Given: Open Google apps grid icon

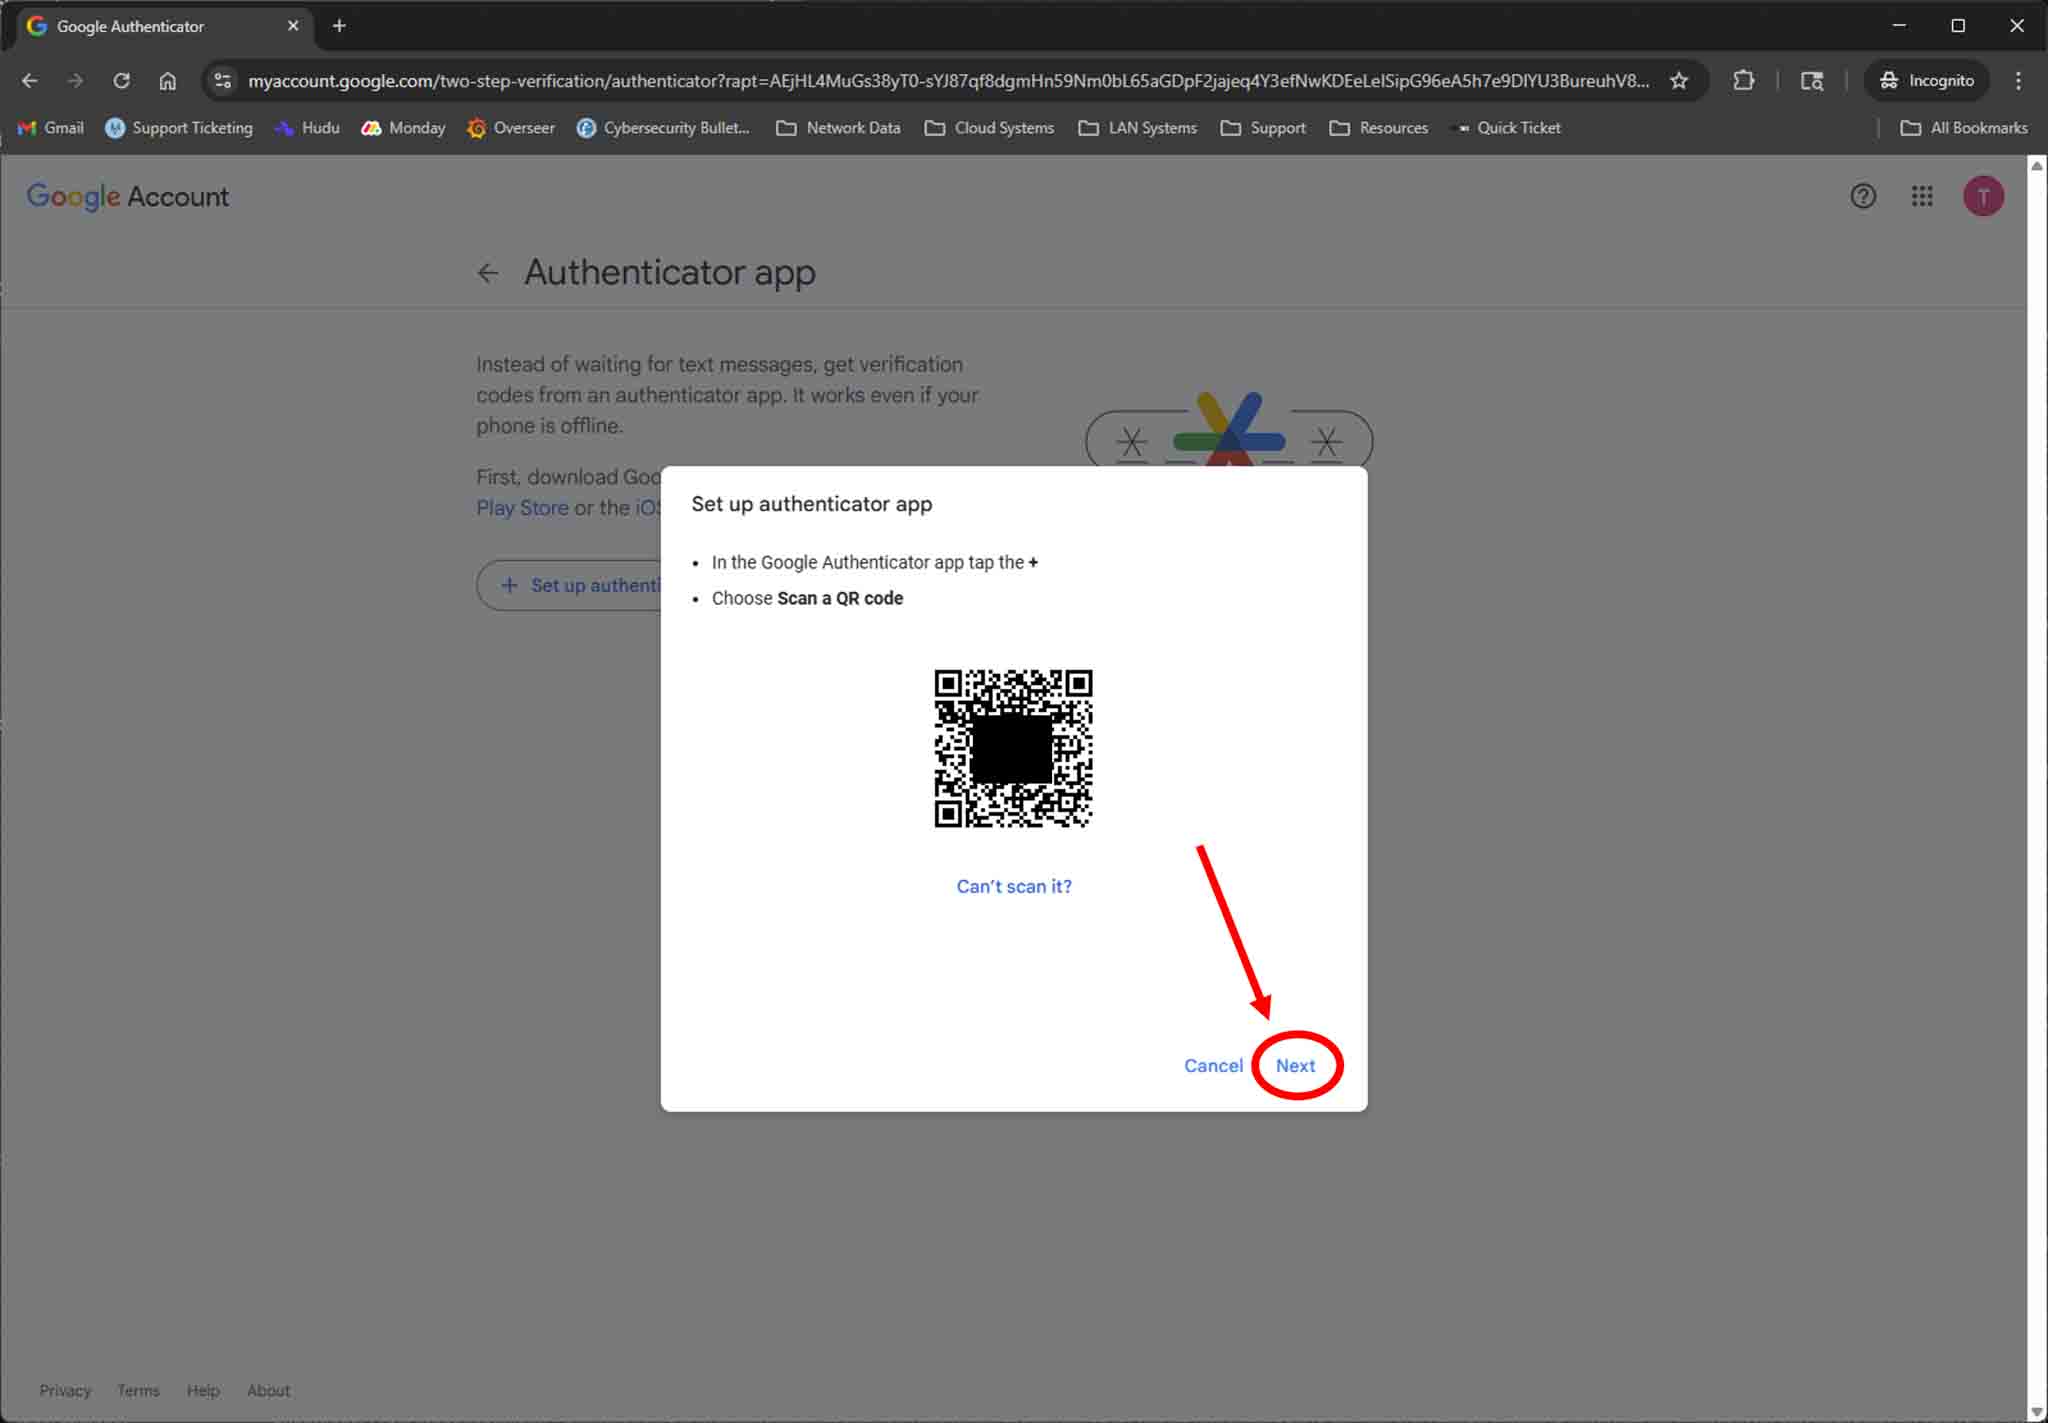Looking at the screenshot, I should click(1921, 196).
